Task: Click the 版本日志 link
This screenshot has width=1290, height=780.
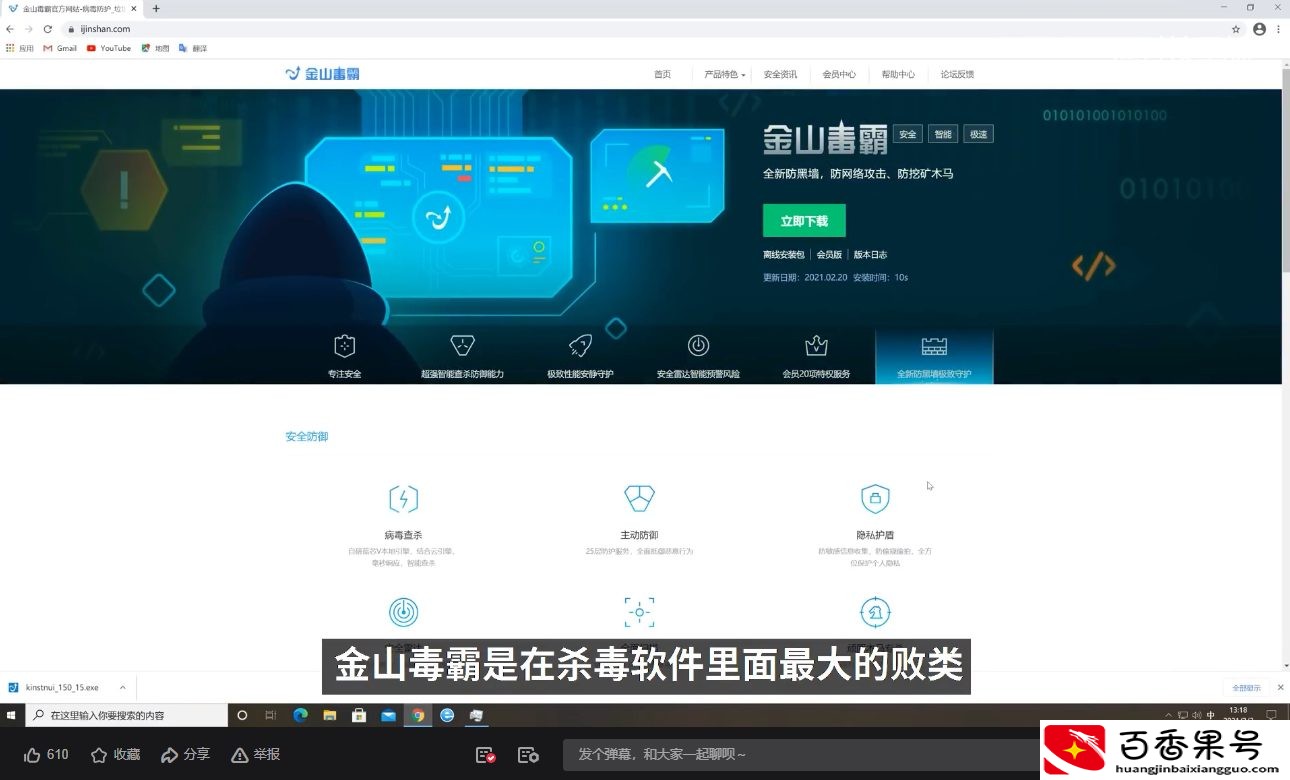Action: point(870,255)
